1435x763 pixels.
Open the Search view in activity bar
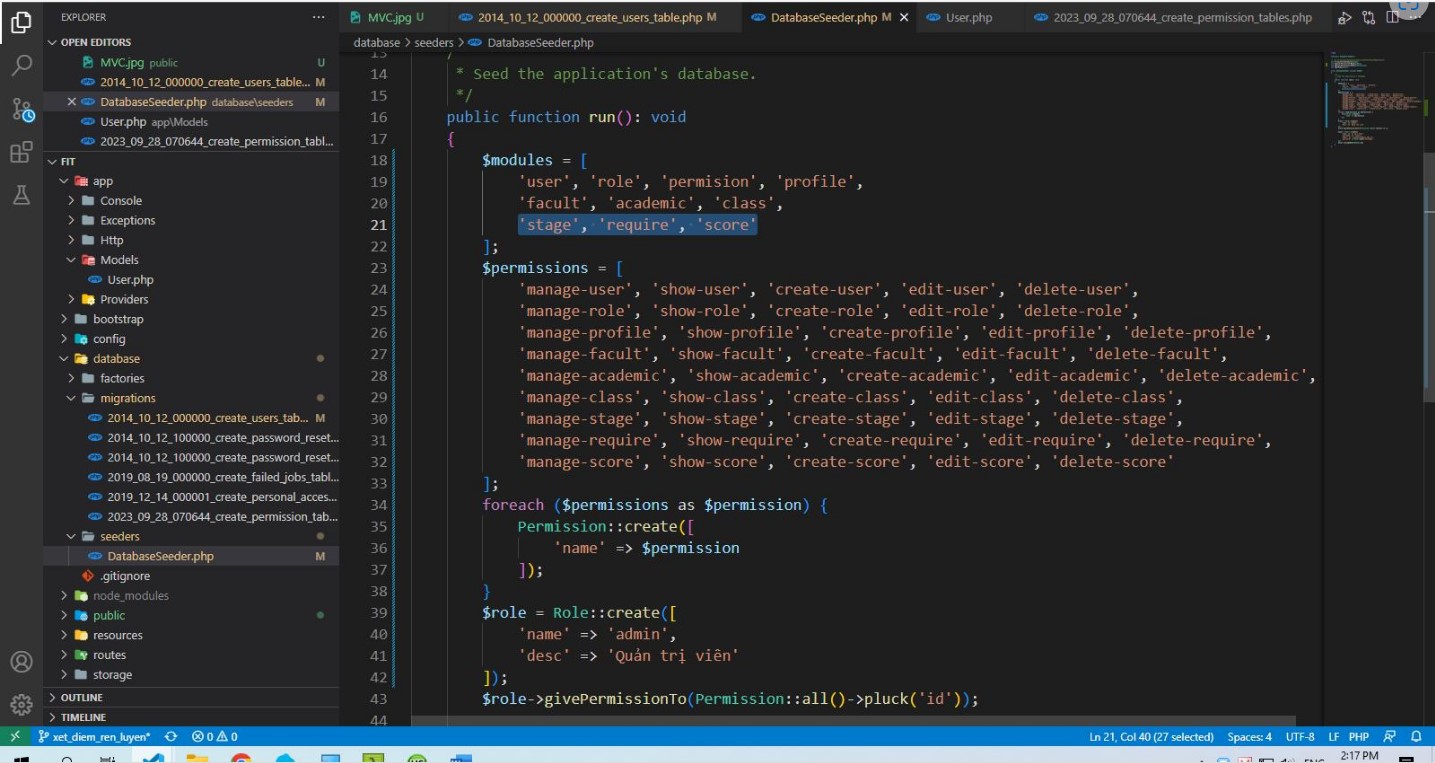(21, 66)
